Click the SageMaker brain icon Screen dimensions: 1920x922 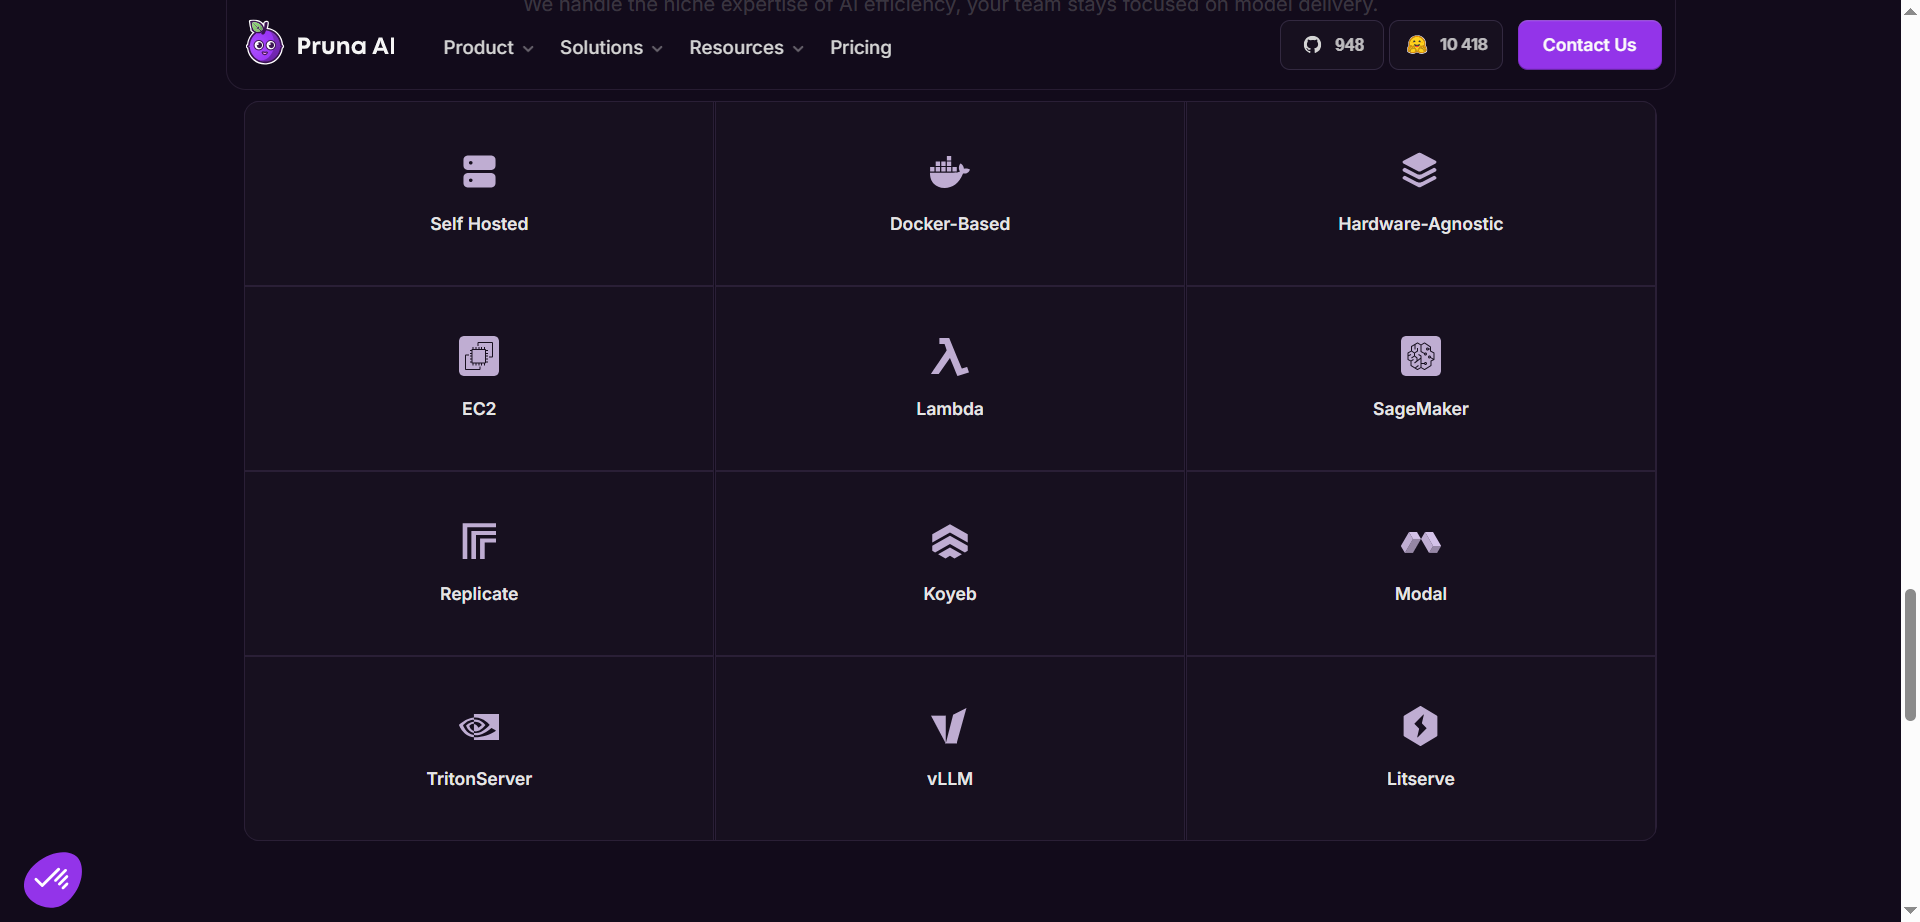pos(1420,356)
